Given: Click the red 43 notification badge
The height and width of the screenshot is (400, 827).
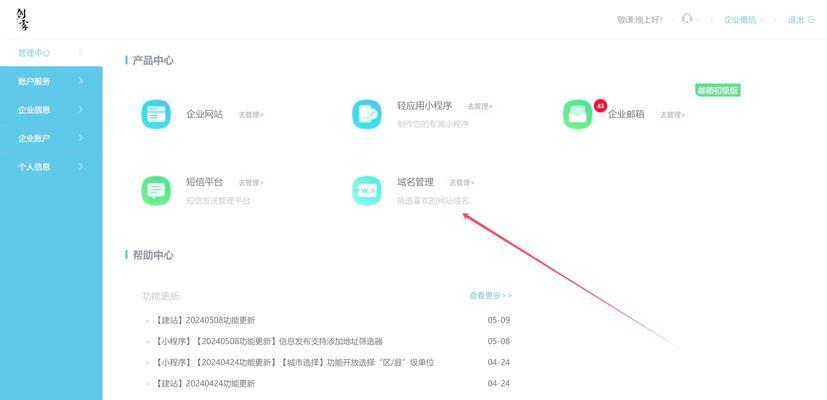Looking at the screenshot, I should pos(600,106).
